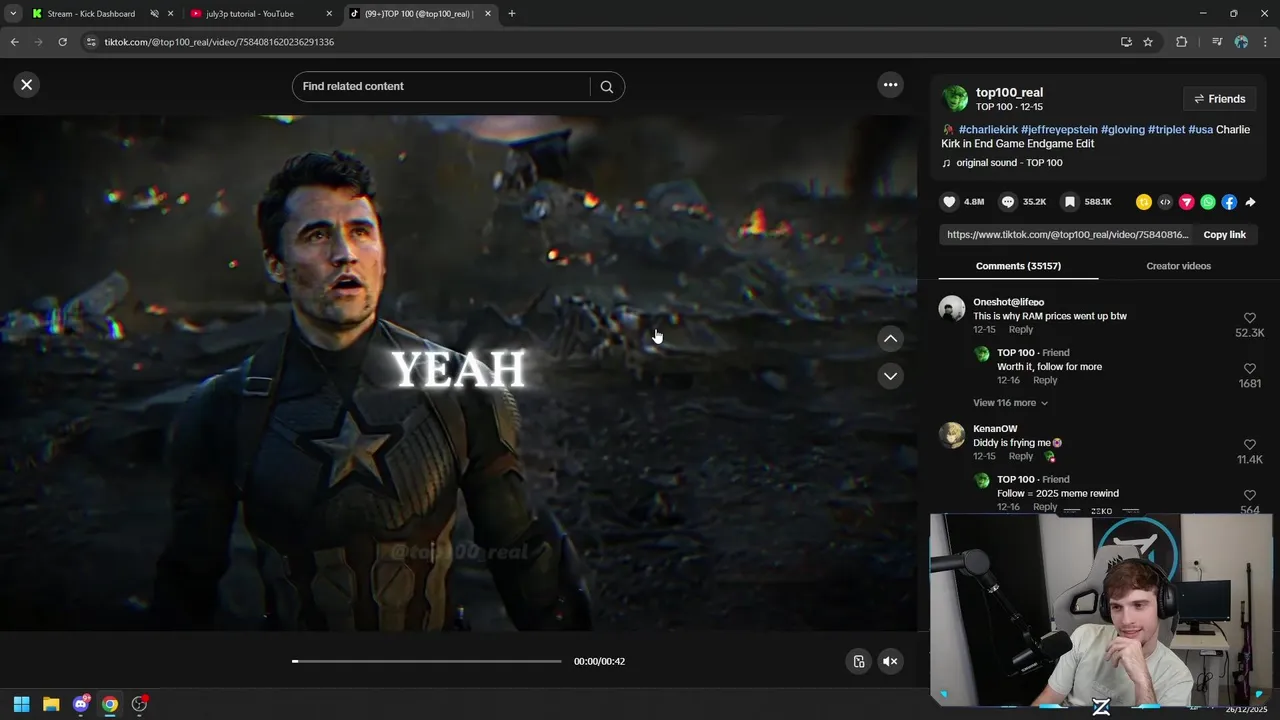Share the video to Facebook
The image size is (1280, 720).
coord(1229,202)
